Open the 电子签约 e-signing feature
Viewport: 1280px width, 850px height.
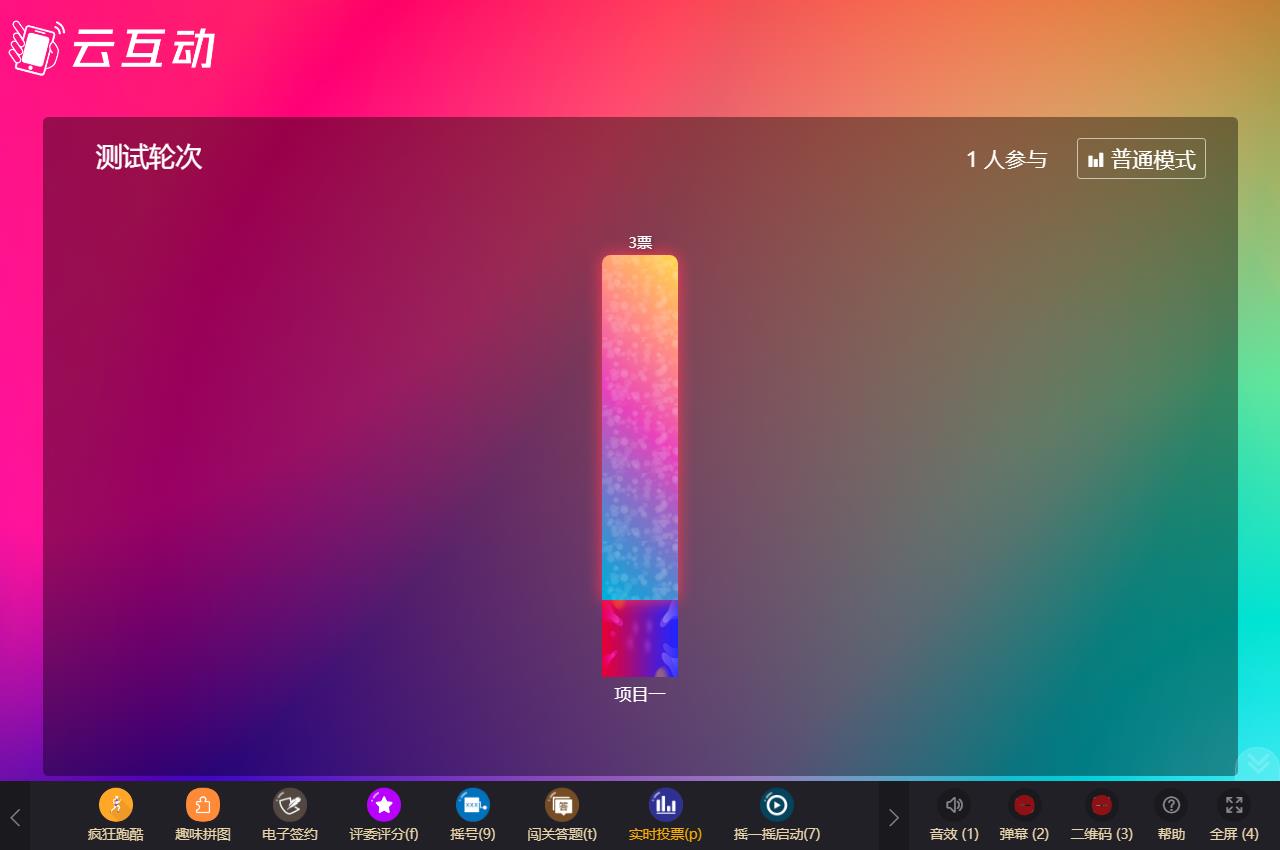(290, 805)
